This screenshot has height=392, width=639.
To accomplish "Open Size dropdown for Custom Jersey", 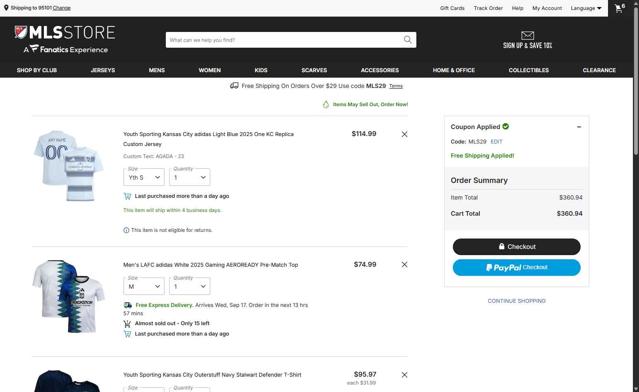I will coord(144,177).
